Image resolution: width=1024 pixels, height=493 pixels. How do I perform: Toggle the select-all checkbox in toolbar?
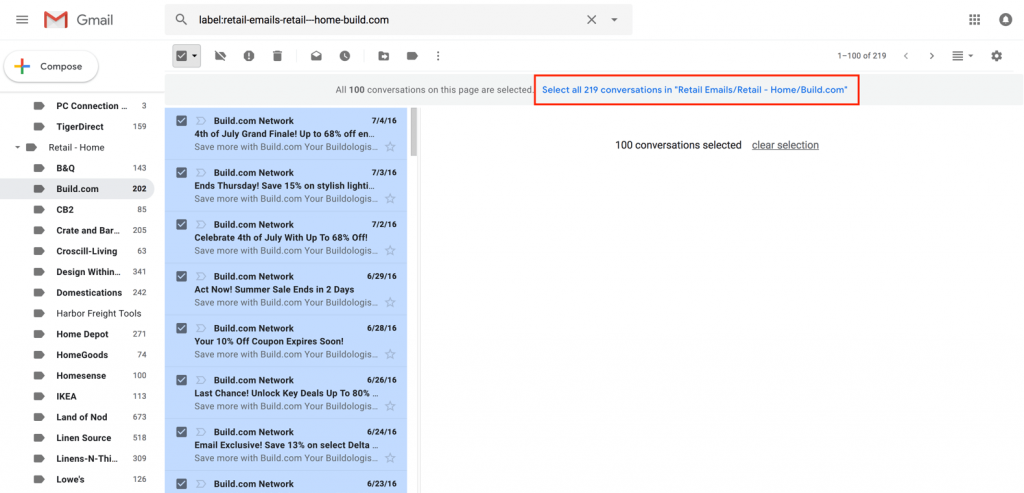(181, 56)
